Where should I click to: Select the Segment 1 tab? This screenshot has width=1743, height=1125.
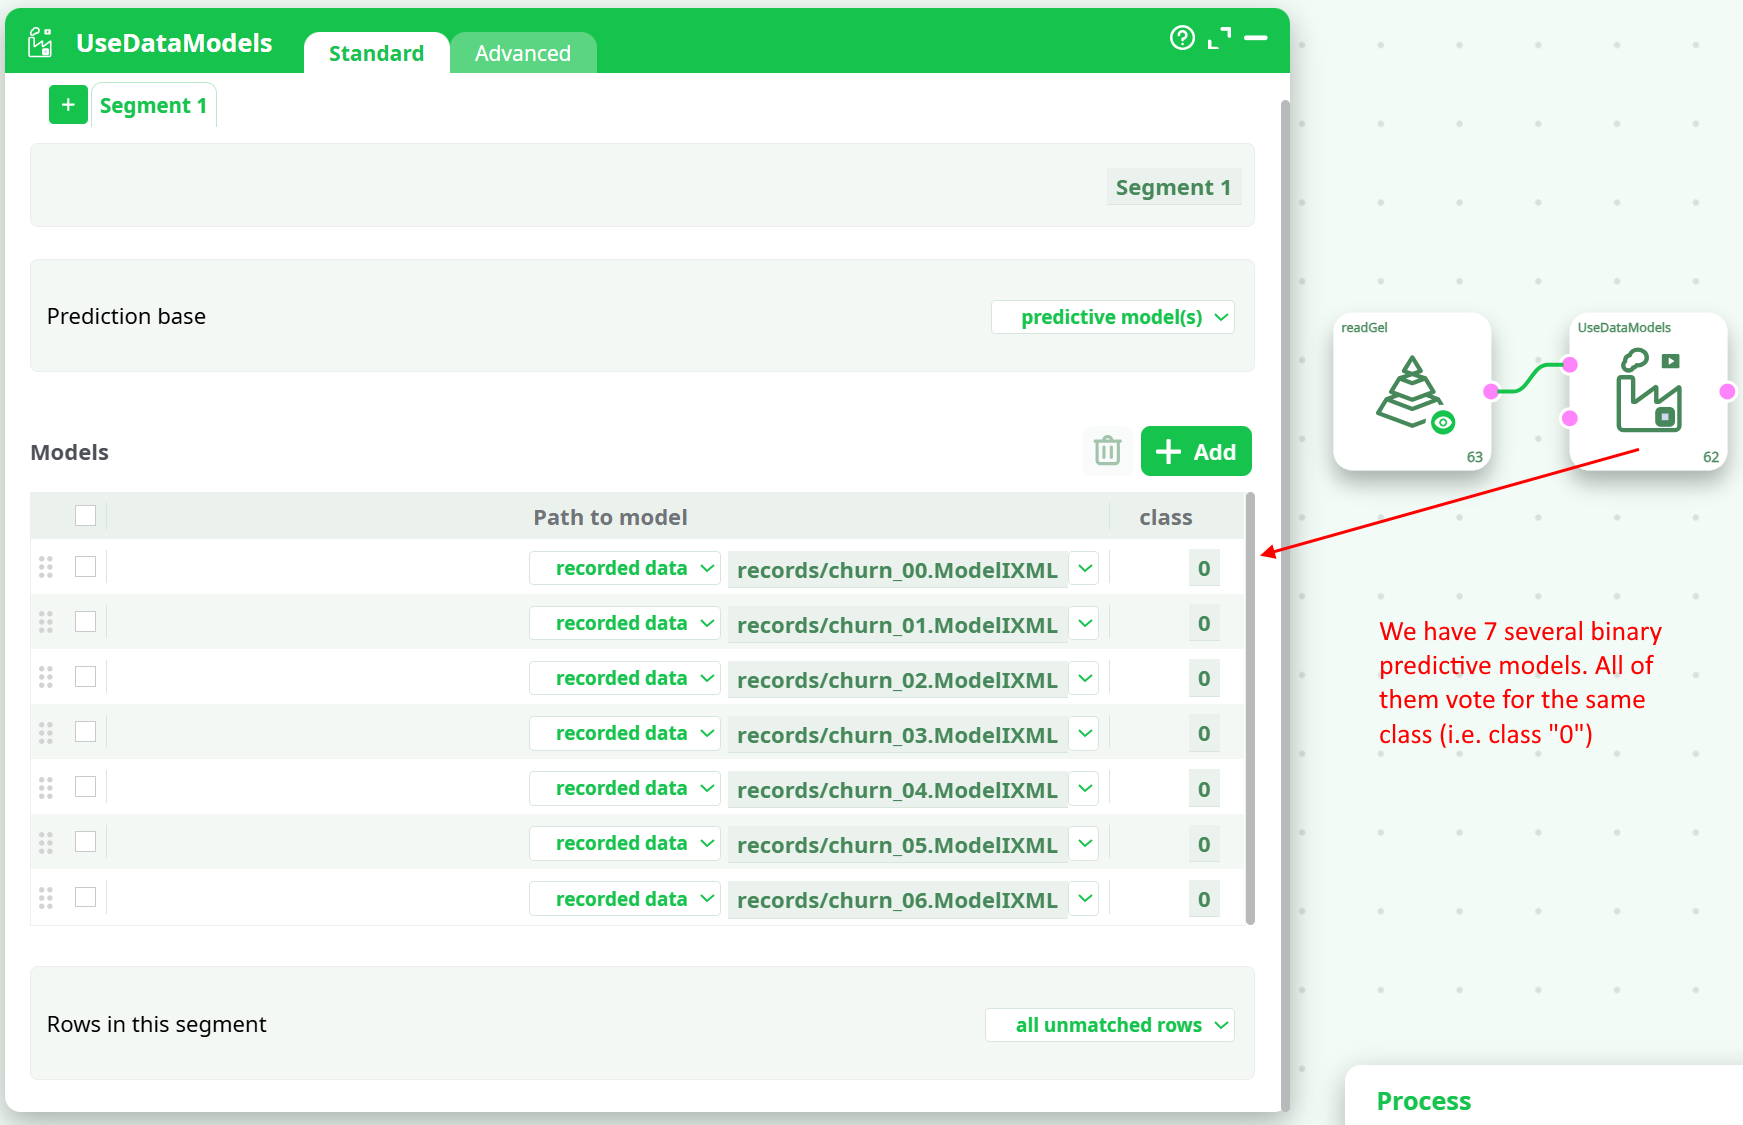[x=153, y=106]
